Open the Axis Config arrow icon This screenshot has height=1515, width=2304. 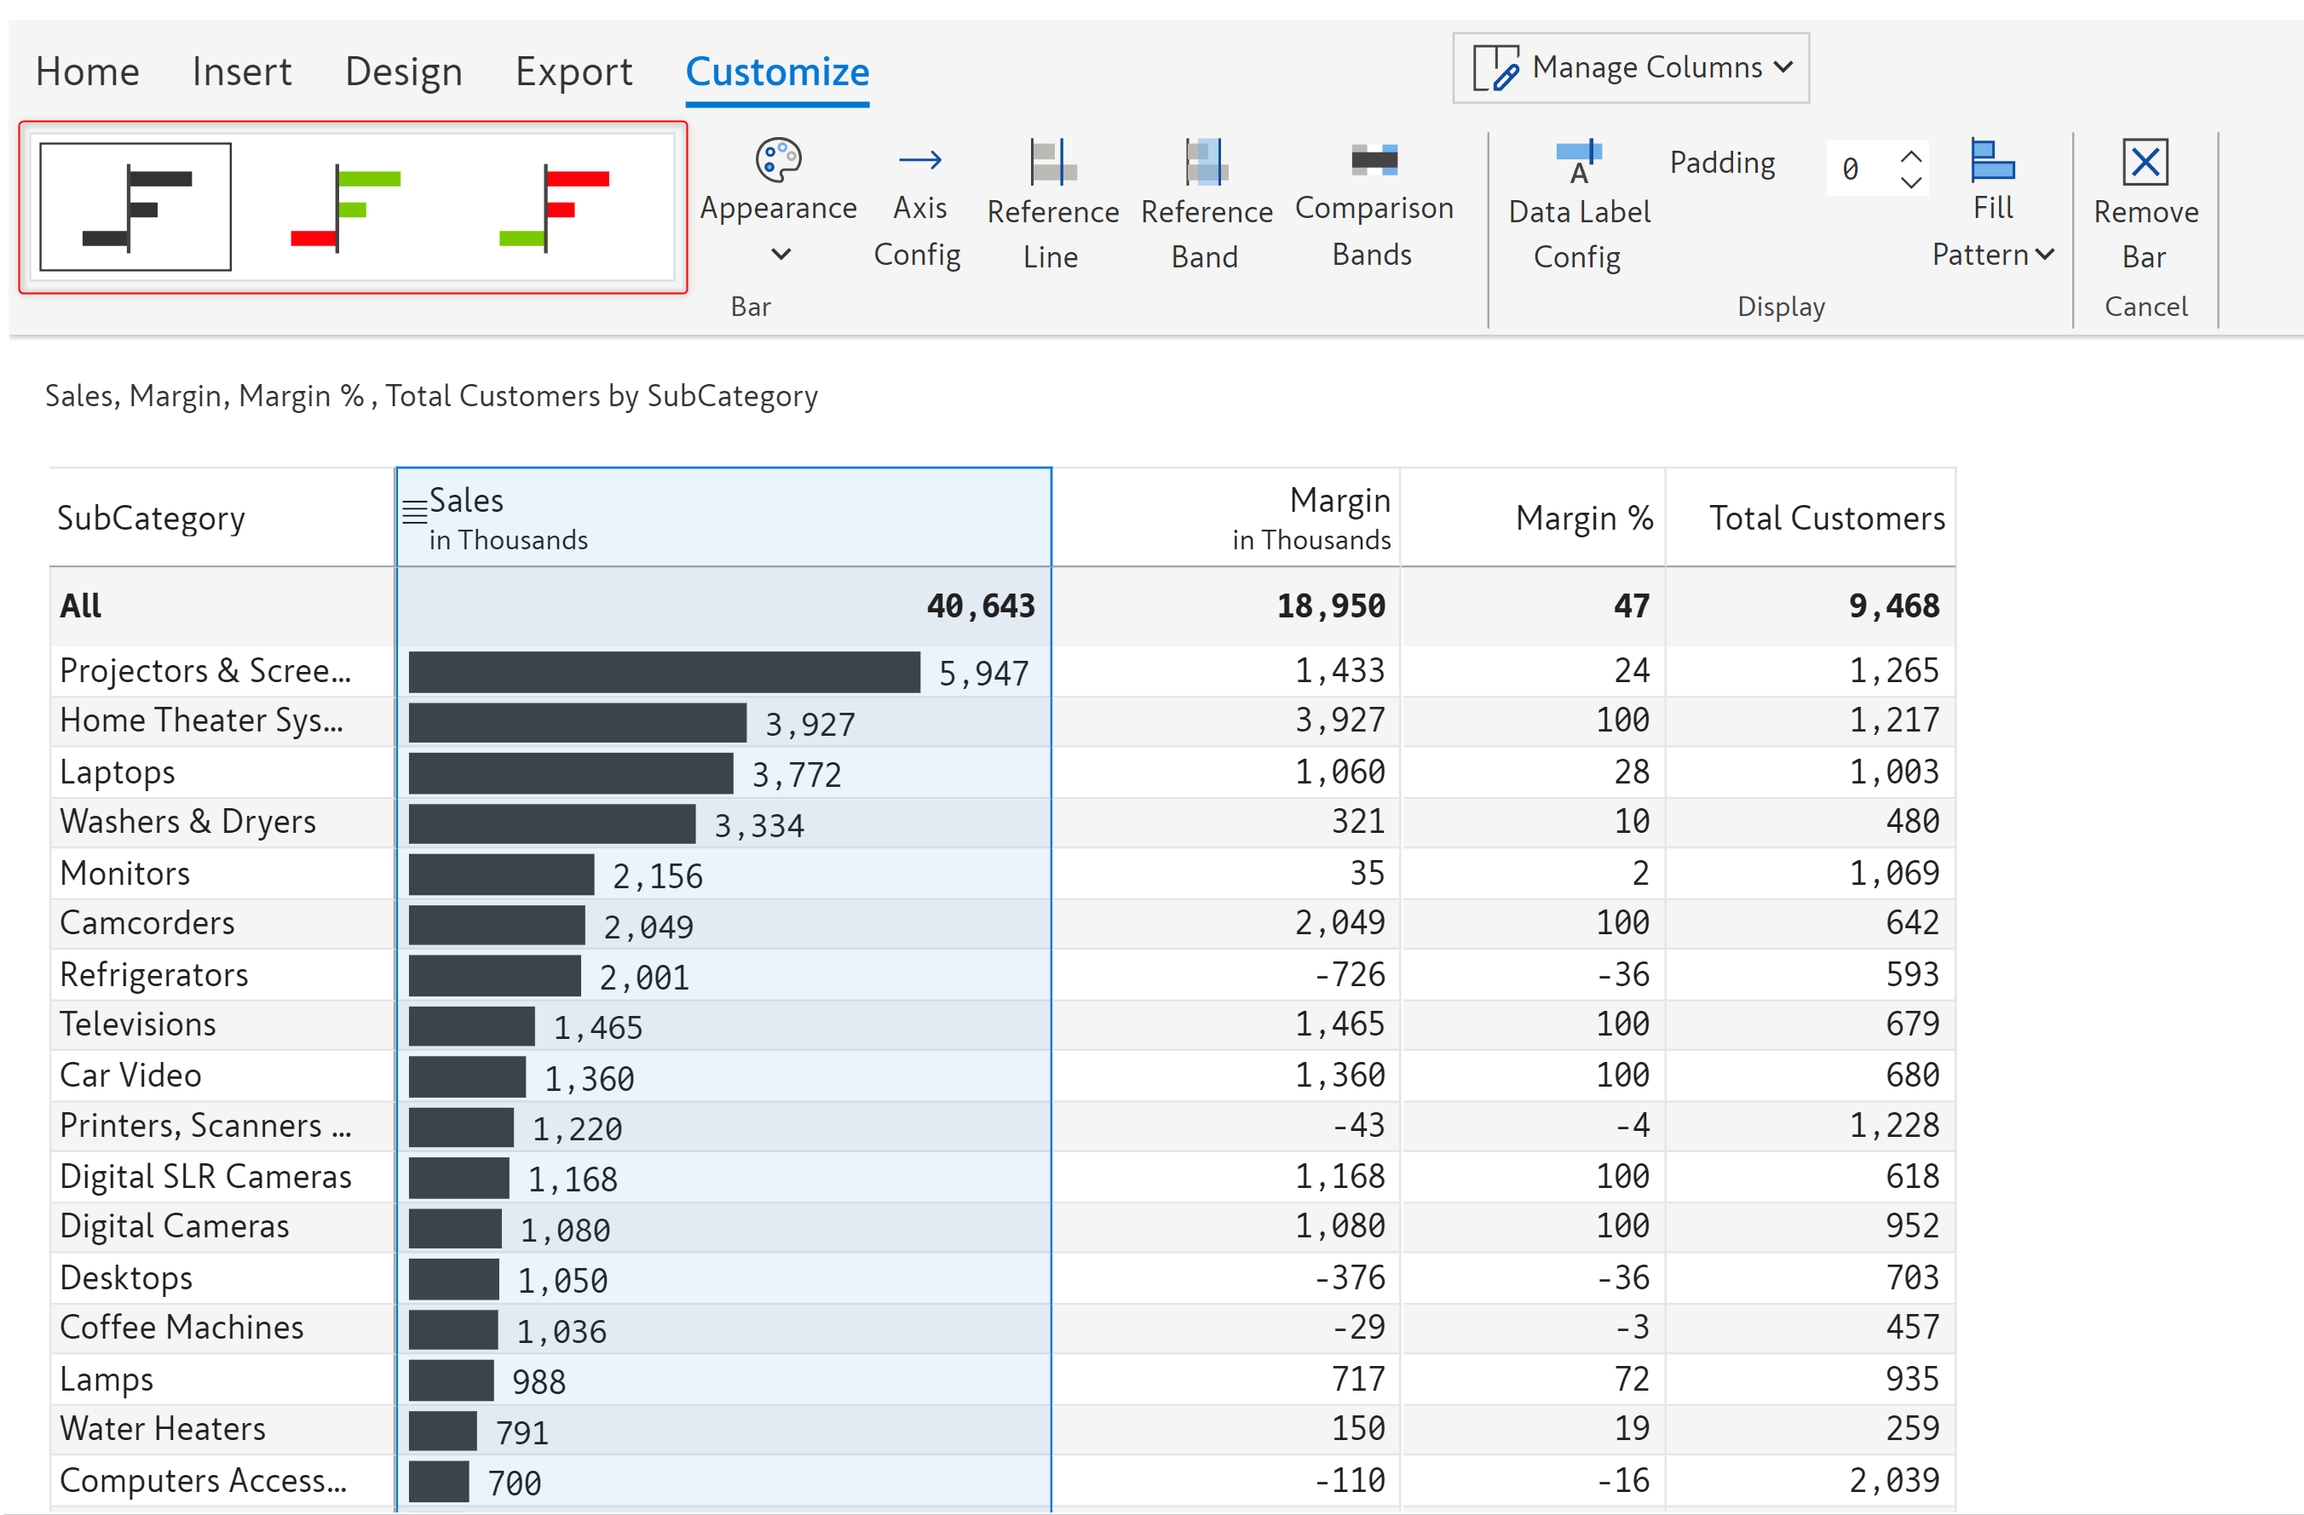pos(919,160)
